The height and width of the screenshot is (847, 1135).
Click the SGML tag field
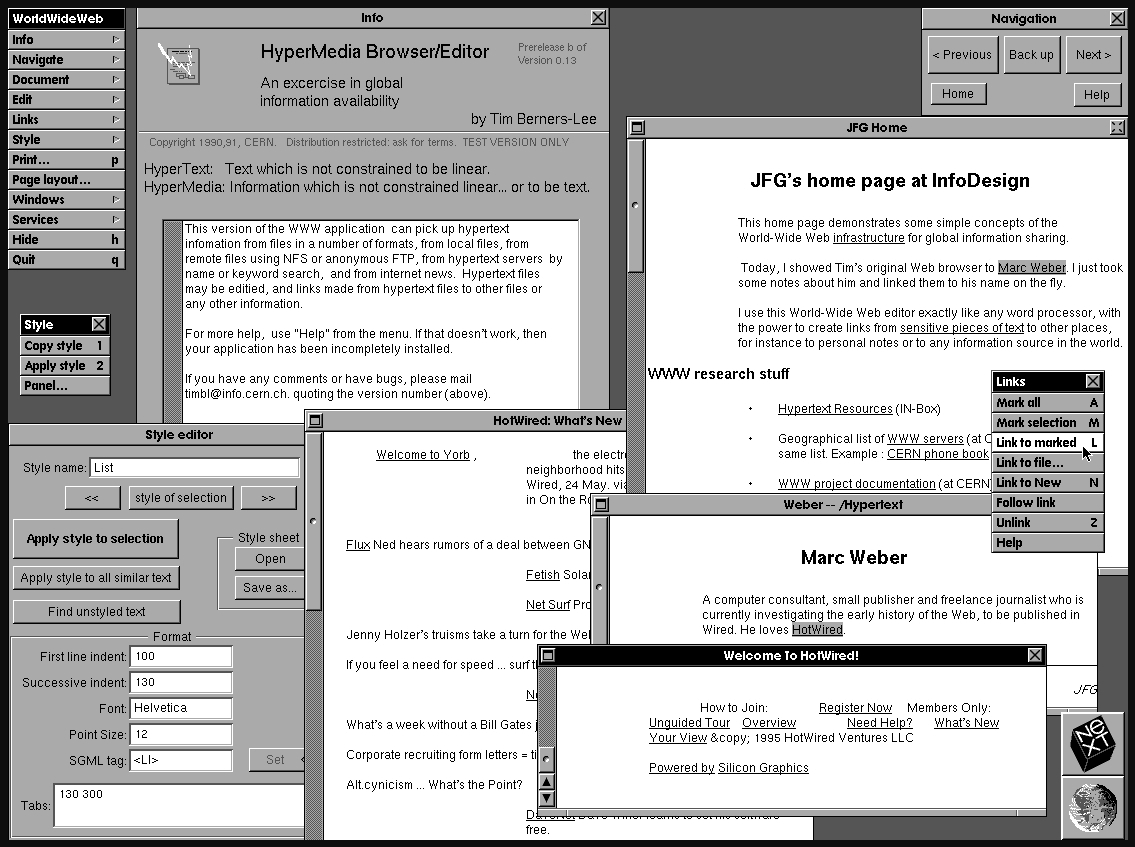tap(181, 760)
